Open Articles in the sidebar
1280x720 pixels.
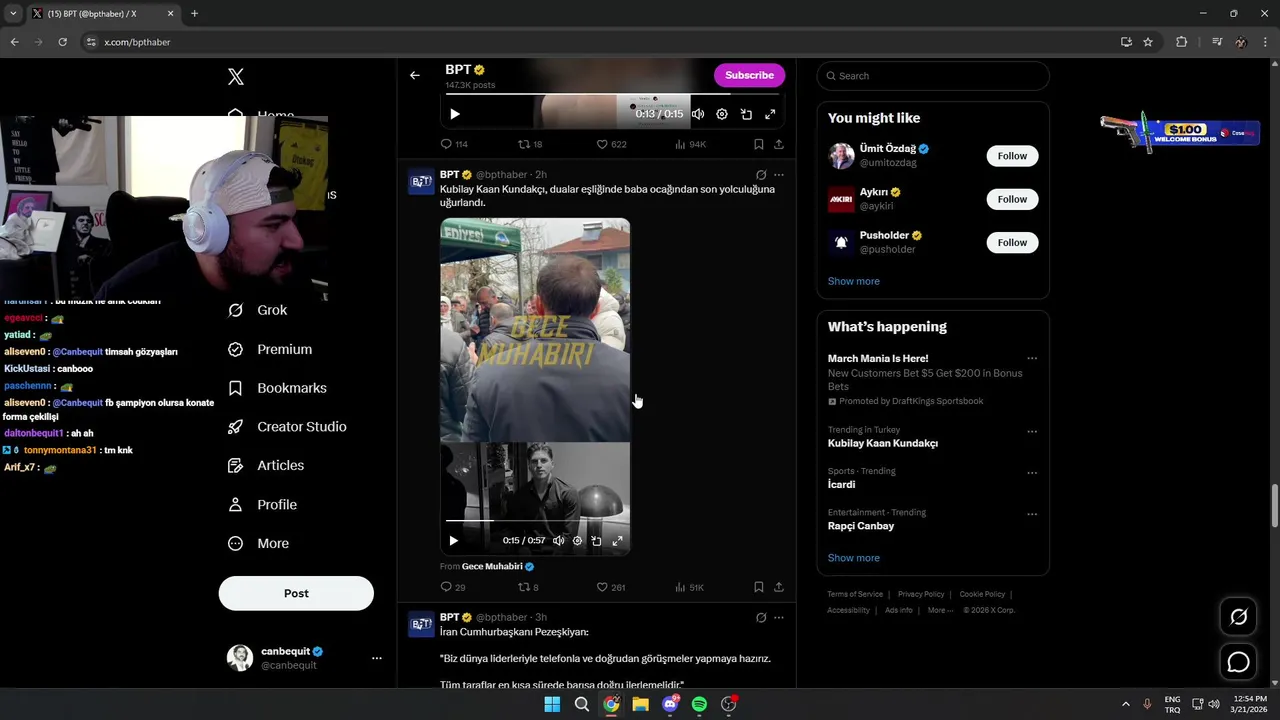pos(266,465)
